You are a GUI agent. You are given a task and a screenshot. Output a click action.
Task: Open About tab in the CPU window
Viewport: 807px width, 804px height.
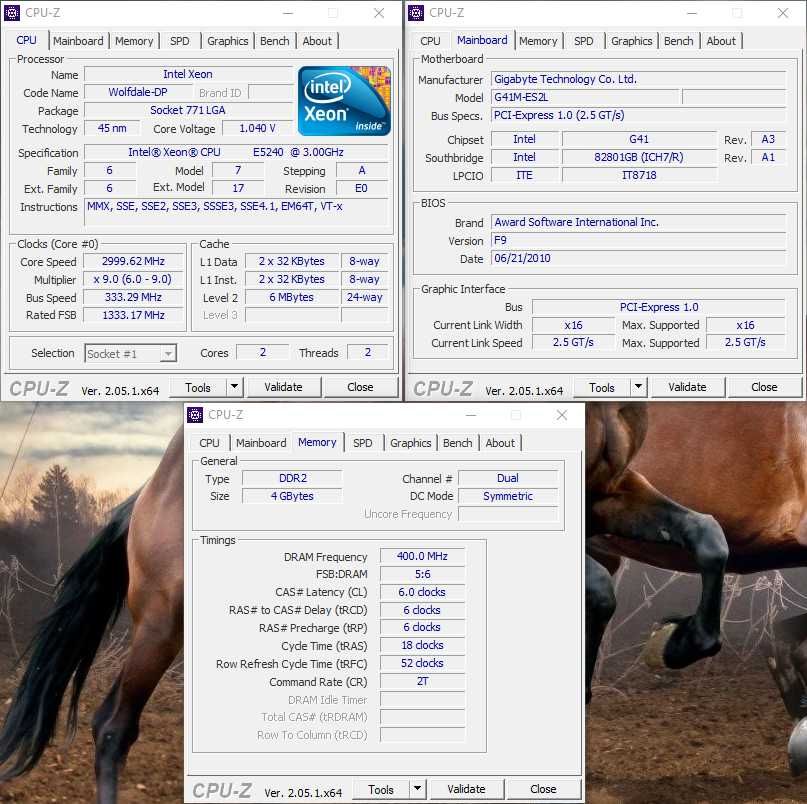pyautogui.click(x=317, y=41)
